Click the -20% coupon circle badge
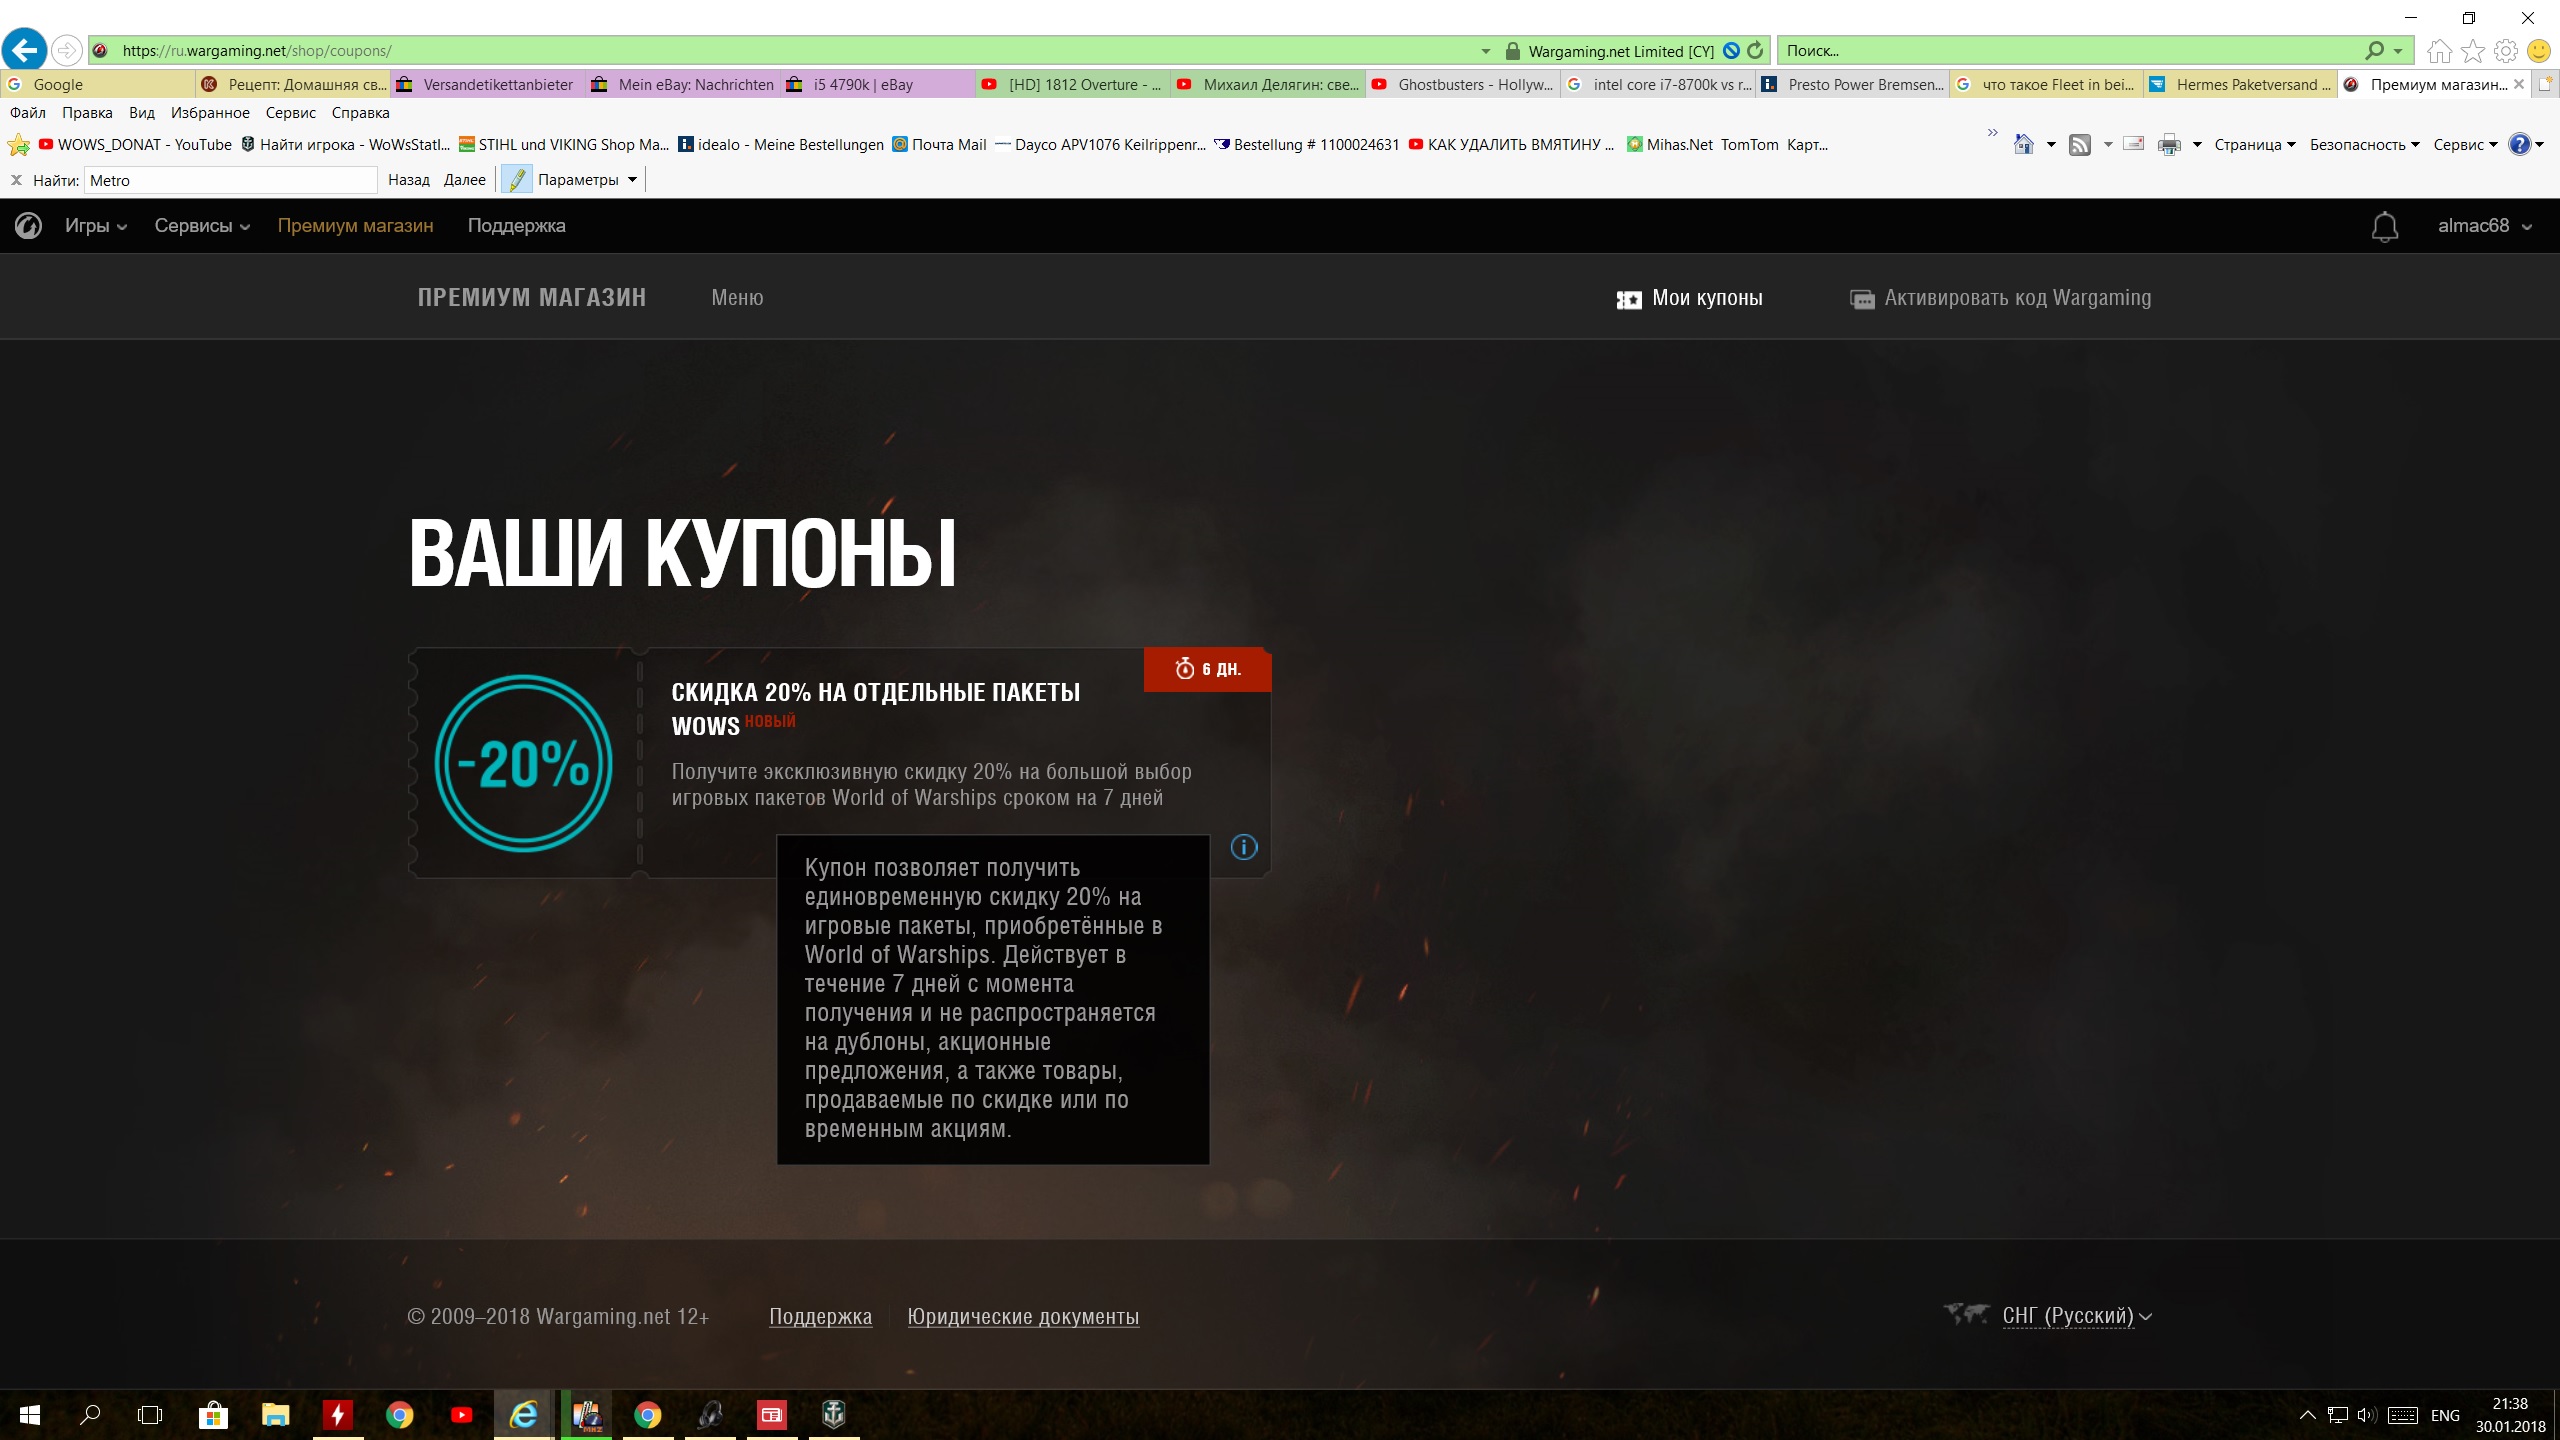Viewport: 2560px width, 1440px height. pos(523,763)
